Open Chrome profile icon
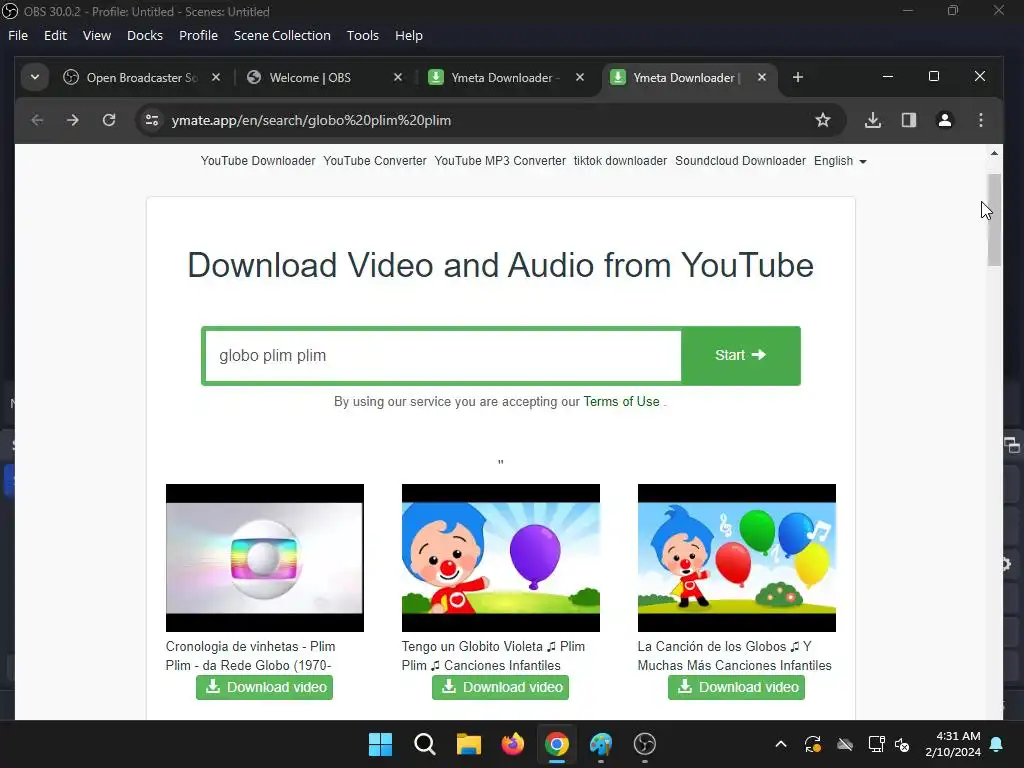The image size is (1024, 768). click(944, 120)
